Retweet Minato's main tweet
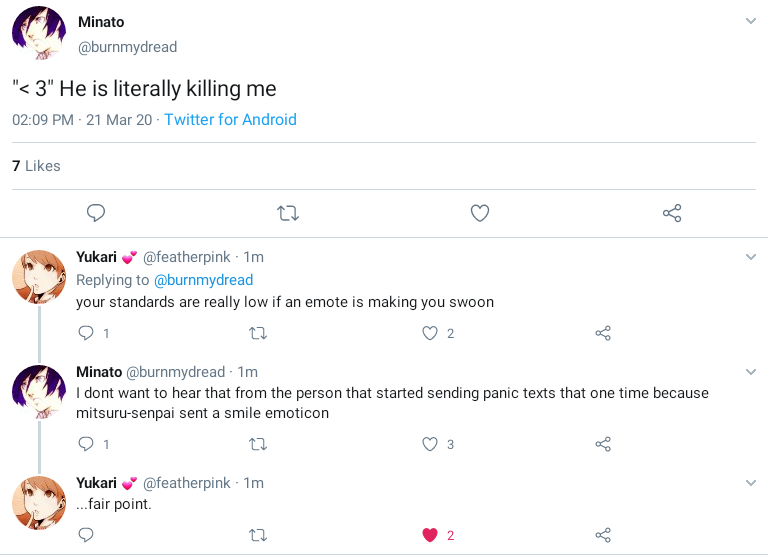 coord(288,213)
